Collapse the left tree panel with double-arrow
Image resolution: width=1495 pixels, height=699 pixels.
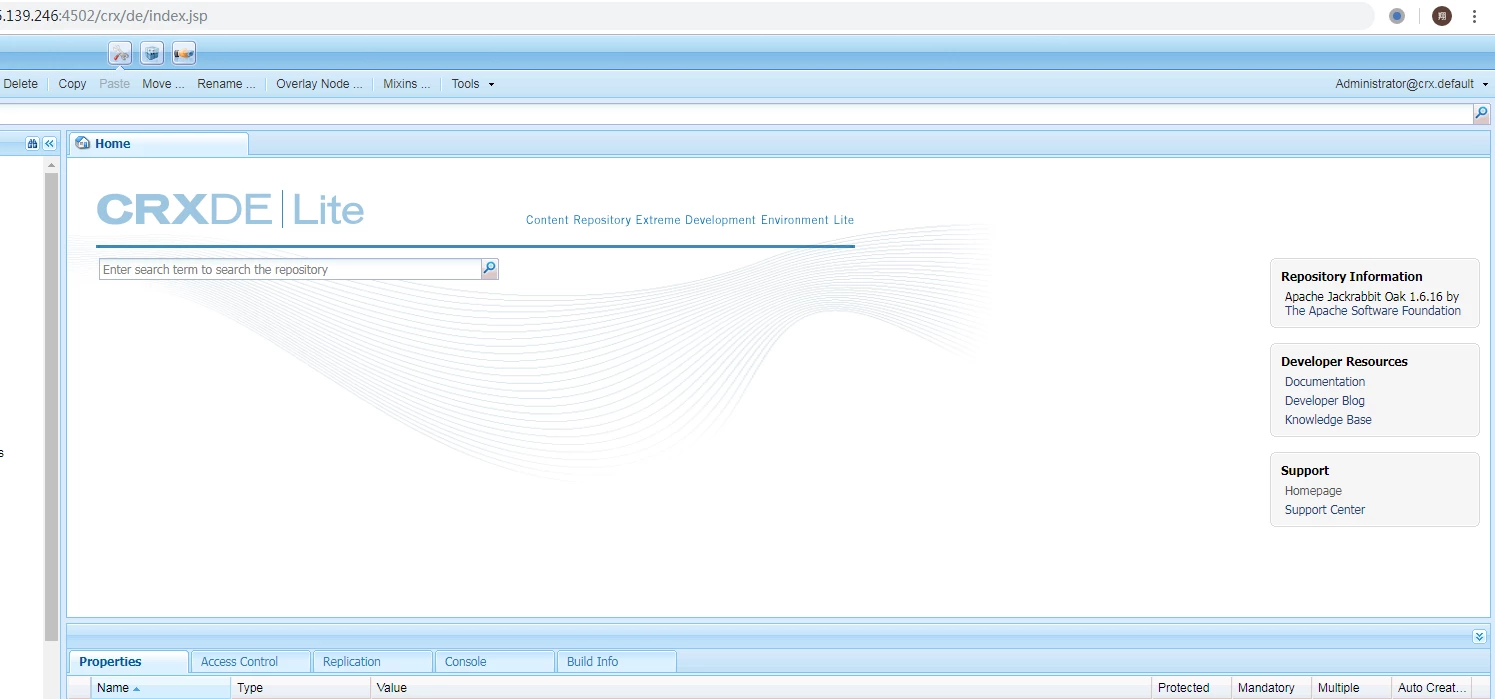point(49,144)
